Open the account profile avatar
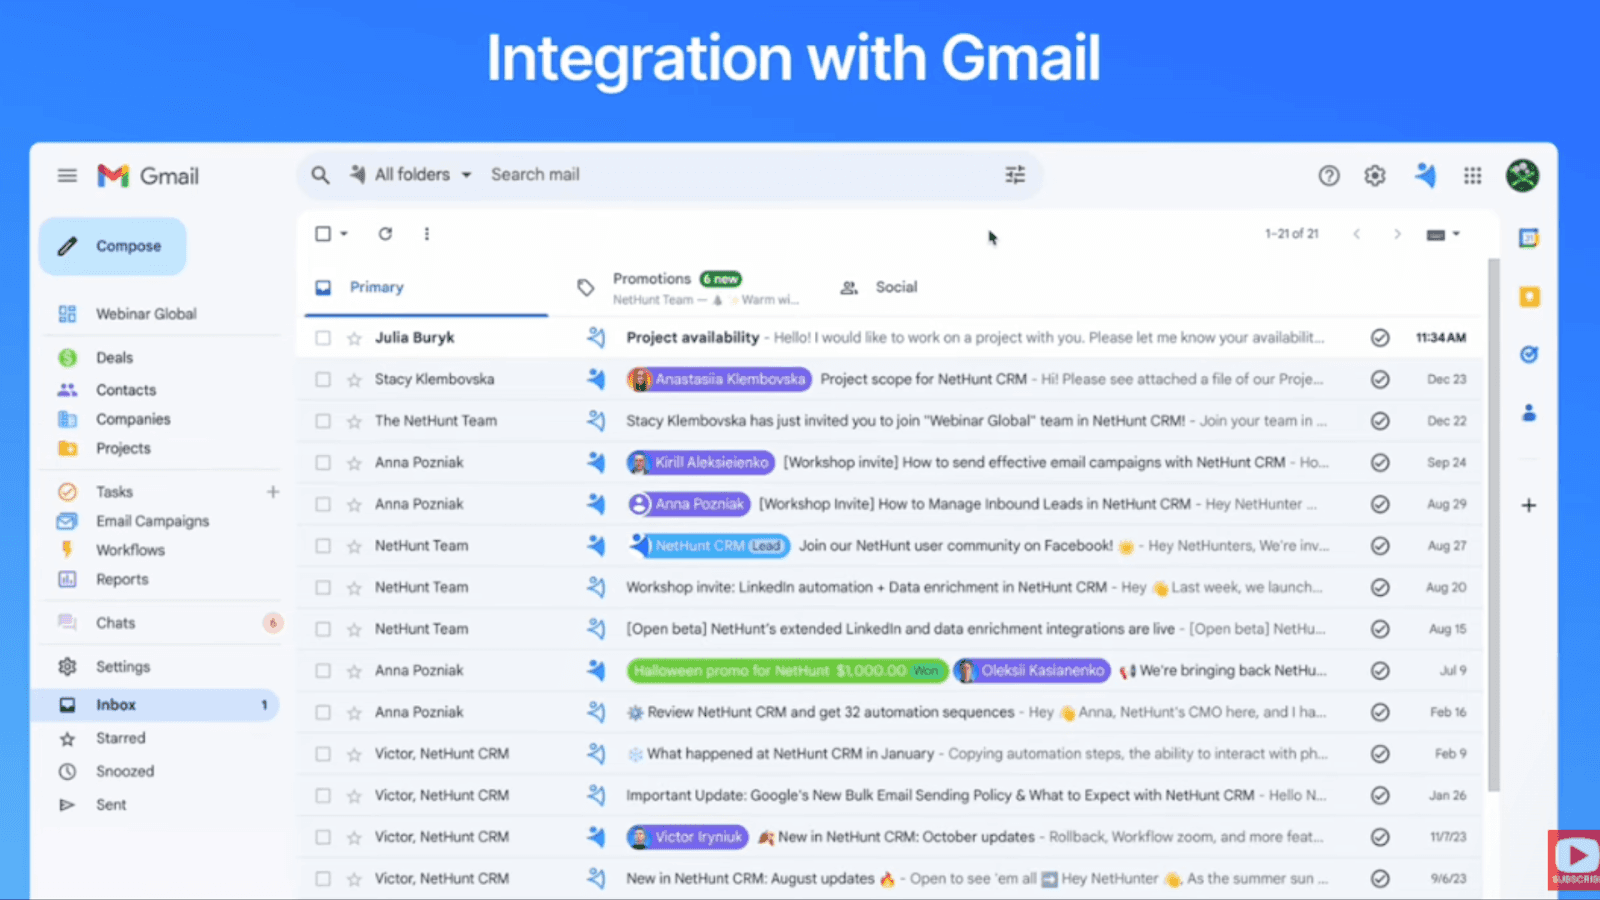Screen dimensions: 1600x900 click(1523, 176)
